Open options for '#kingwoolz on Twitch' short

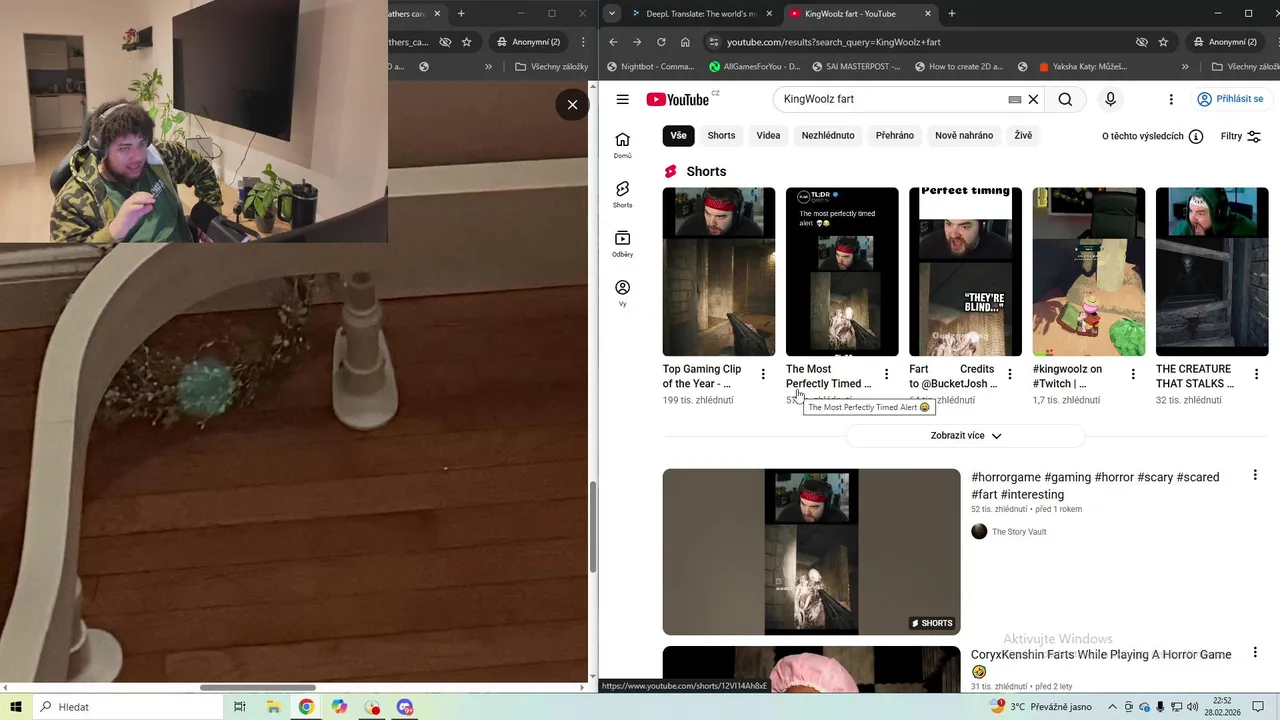click(x=1133, y=374)
